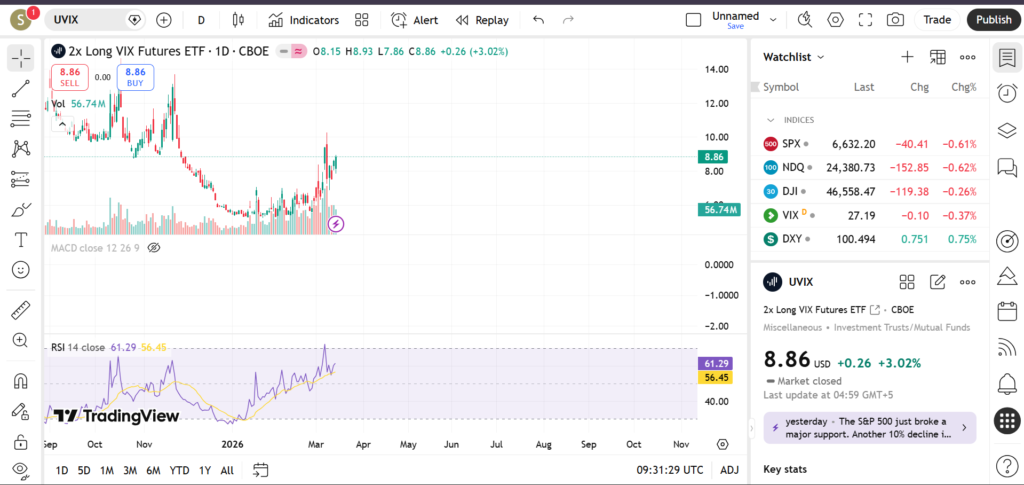Open Indicators dialog
1024x485 pixels.
point(303,20)
